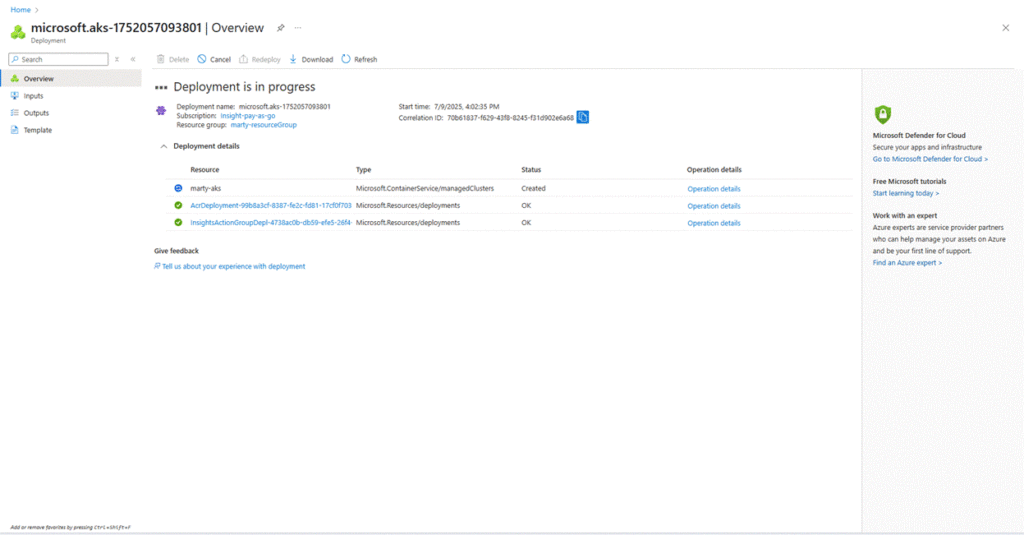Refresh the deployment status
The height and width of the screenshot is (535, 1024).
(x=359, y=60)
